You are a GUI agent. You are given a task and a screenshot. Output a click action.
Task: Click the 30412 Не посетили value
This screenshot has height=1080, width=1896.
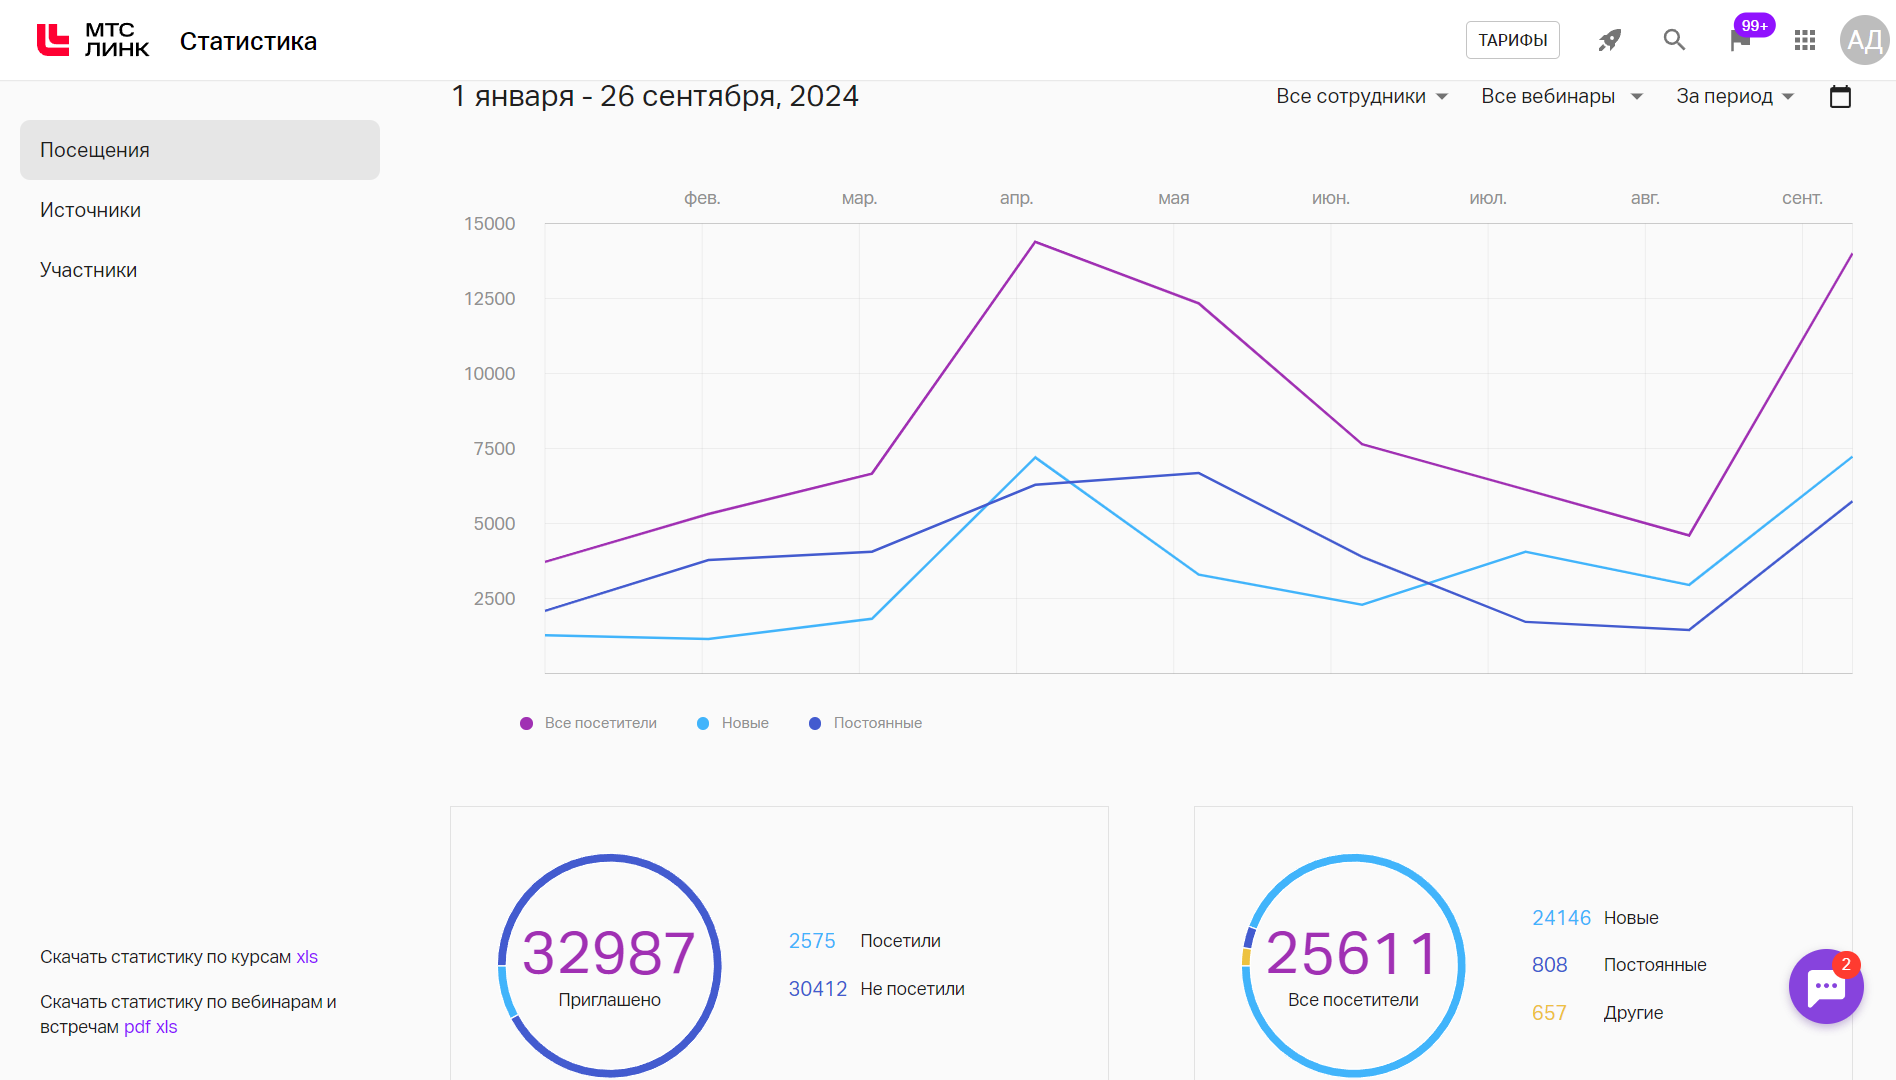point(818,989)
